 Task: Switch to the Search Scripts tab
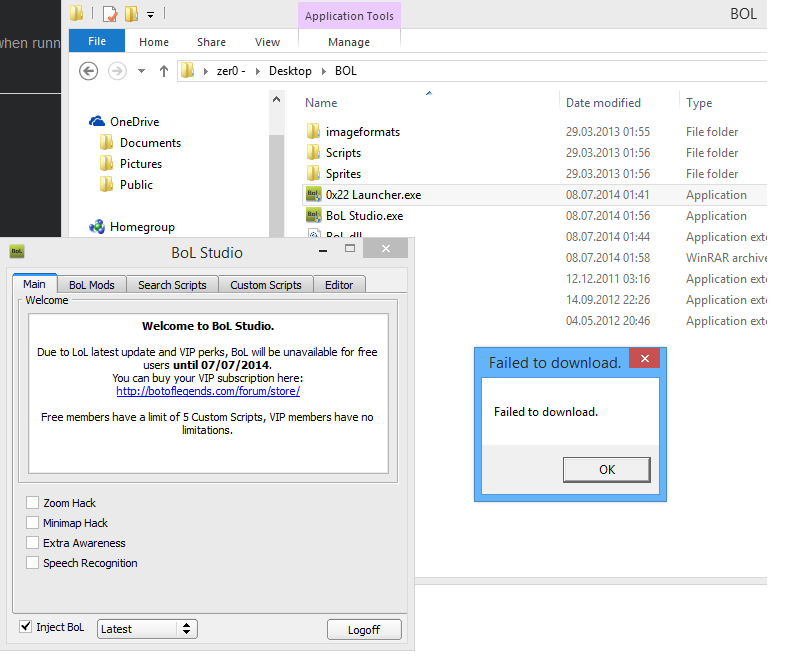pos(172,285)
